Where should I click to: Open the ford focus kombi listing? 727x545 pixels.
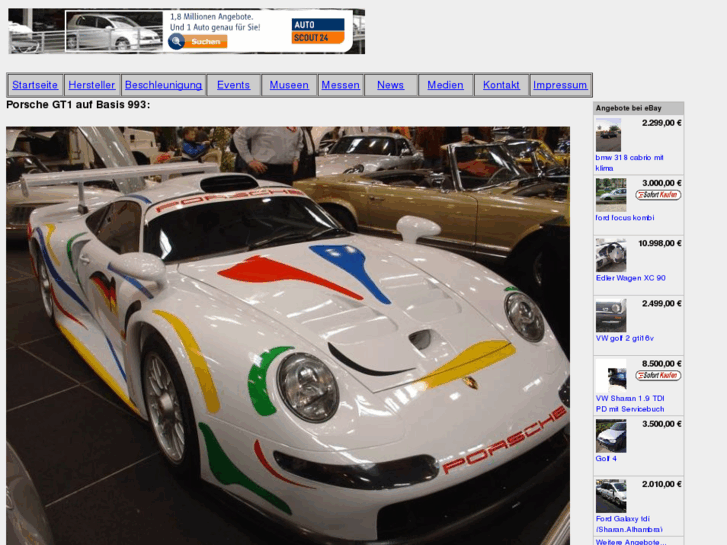click(625, 218)
